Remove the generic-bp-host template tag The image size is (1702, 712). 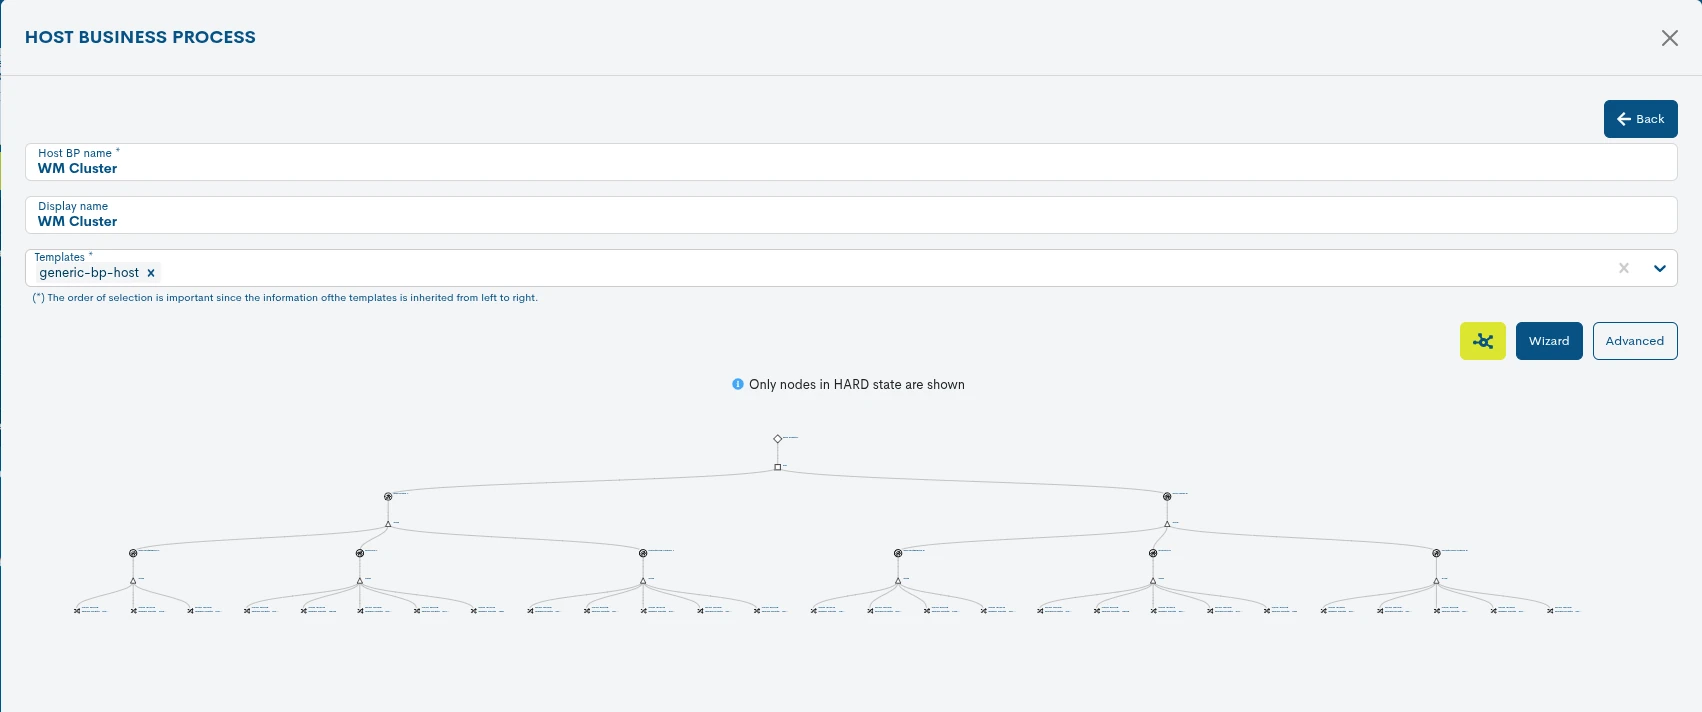tap(151, 273)
